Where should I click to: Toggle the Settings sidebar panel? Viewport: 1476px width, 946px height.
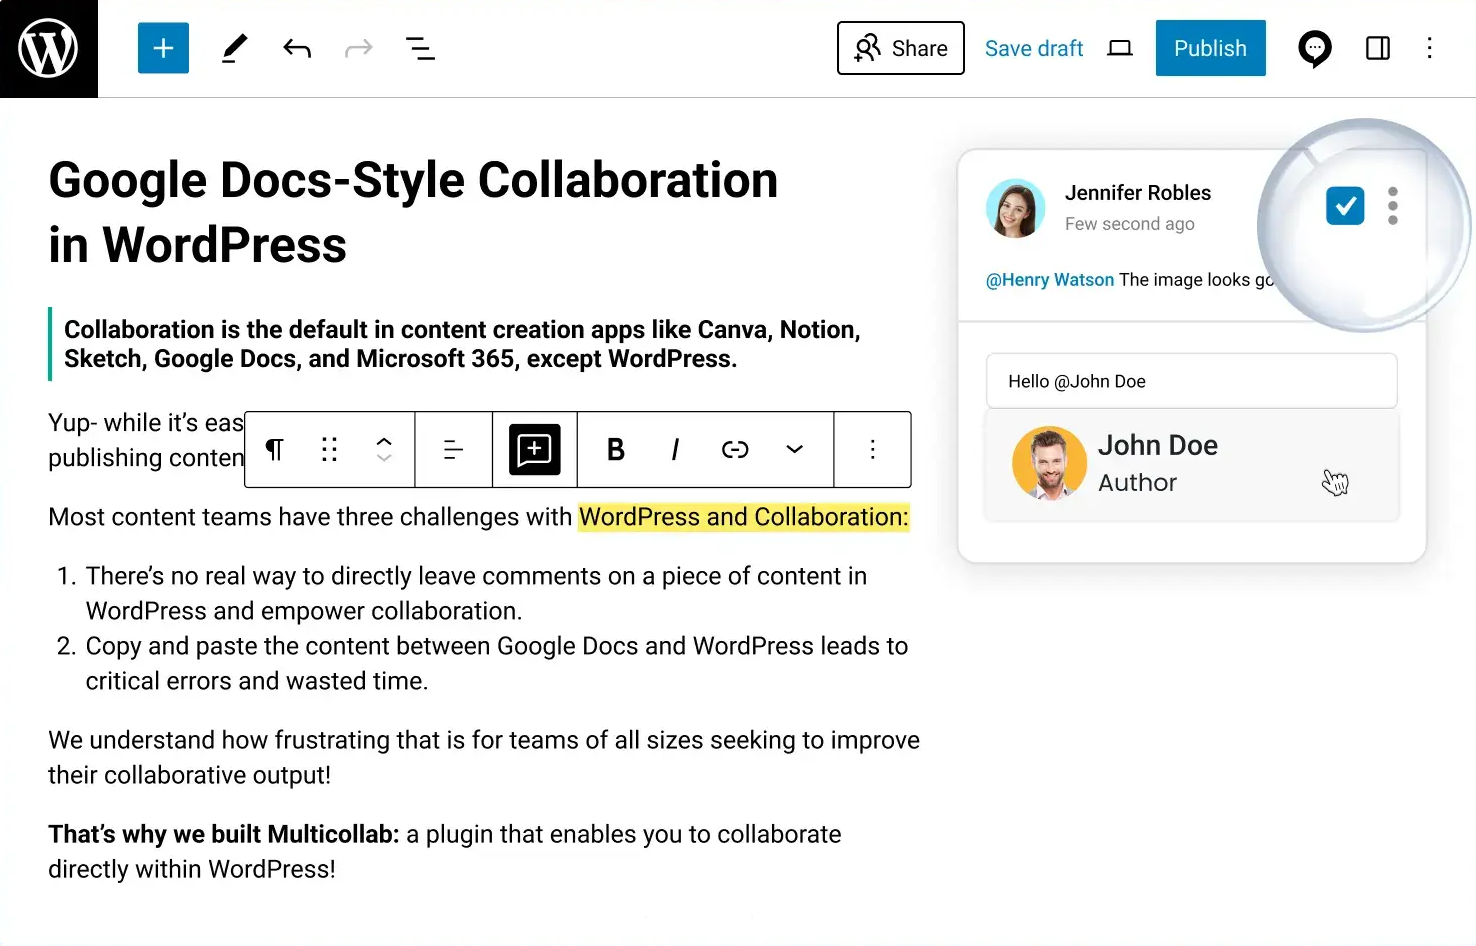point(1378,48)
